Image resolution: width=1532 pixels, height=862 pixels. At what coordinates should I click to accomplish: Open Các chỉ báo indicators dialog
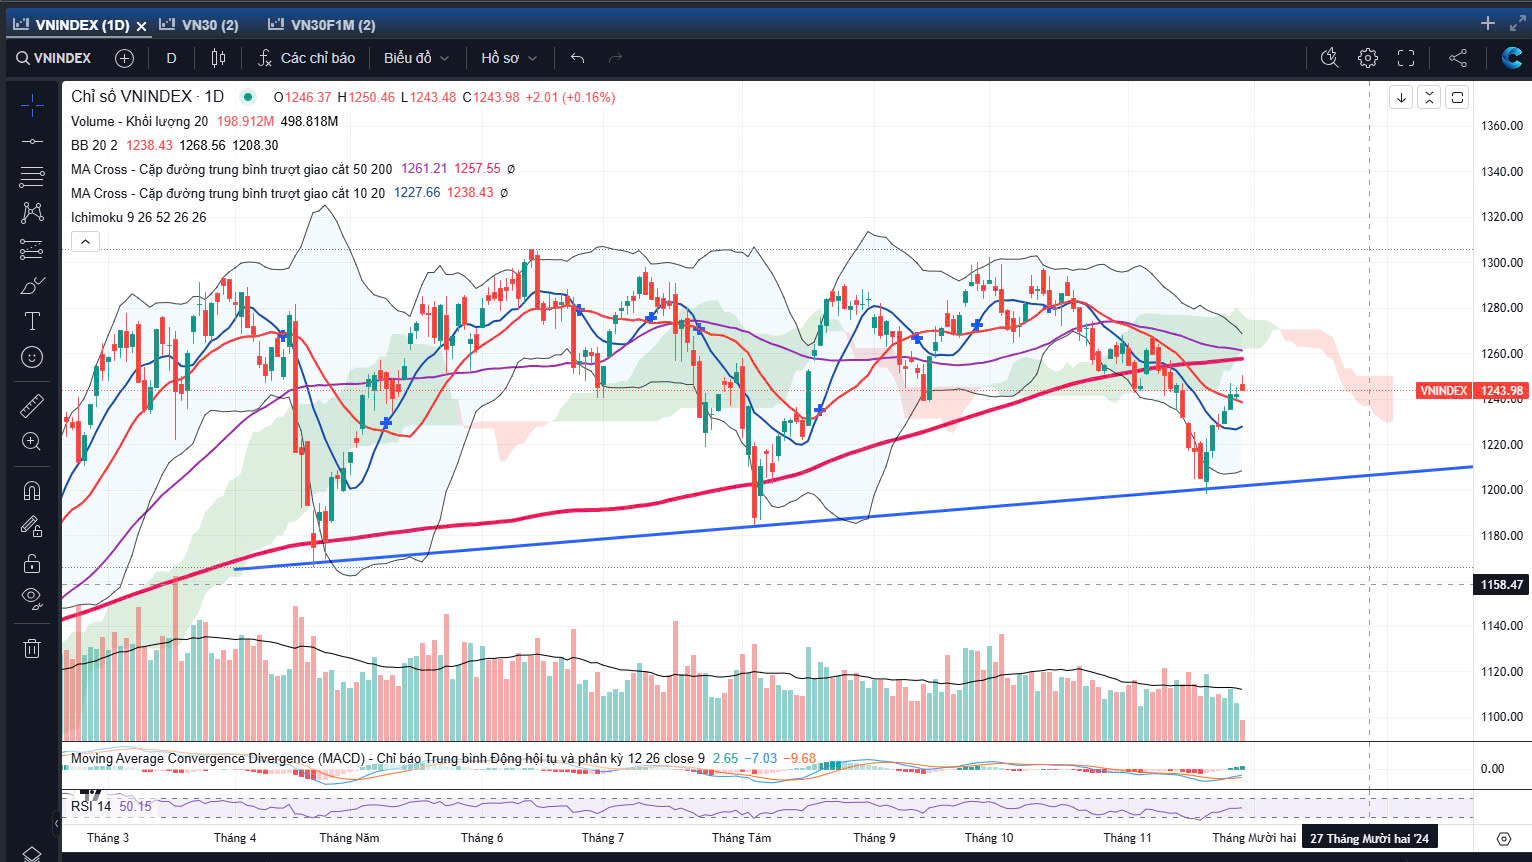[x=306, y=58]
